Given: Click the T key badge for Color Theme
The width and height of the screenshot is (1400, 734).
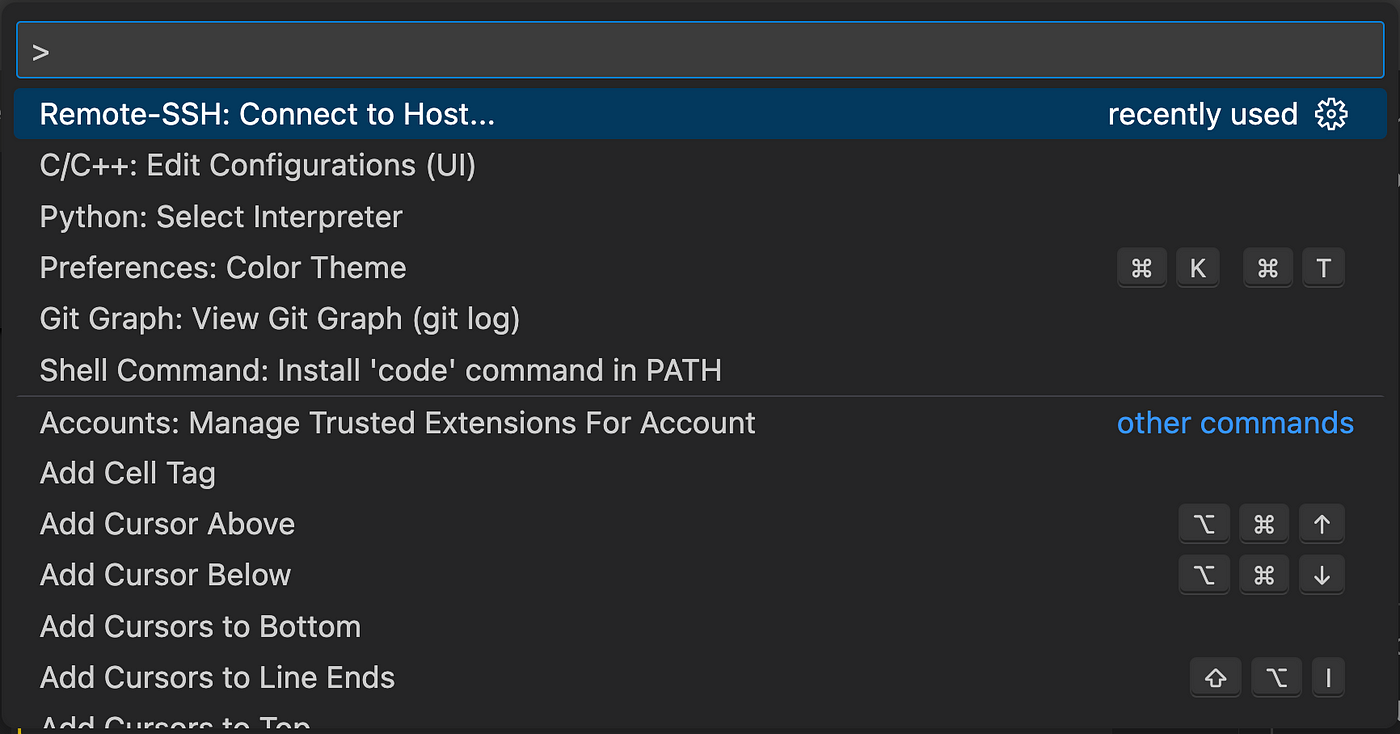Looking at the screenshot, I should pyautogui.click(x=1324, y=268).
